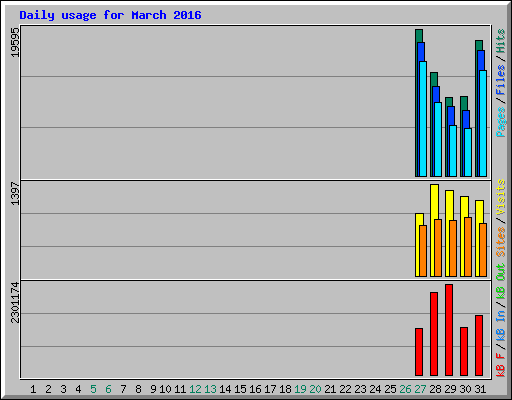Click day label 15 on x-axis
The width and height of the screenshot is (512, 400).
coord(240,389)
